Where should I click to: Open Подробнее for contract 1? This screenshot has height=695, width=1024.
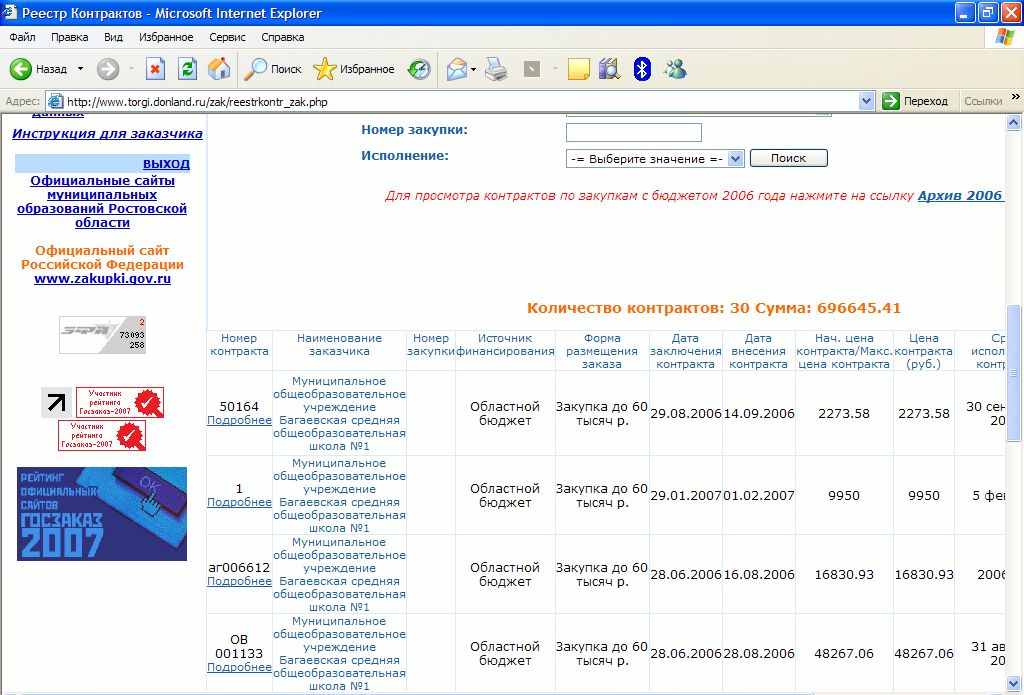(x=239, y=502)
